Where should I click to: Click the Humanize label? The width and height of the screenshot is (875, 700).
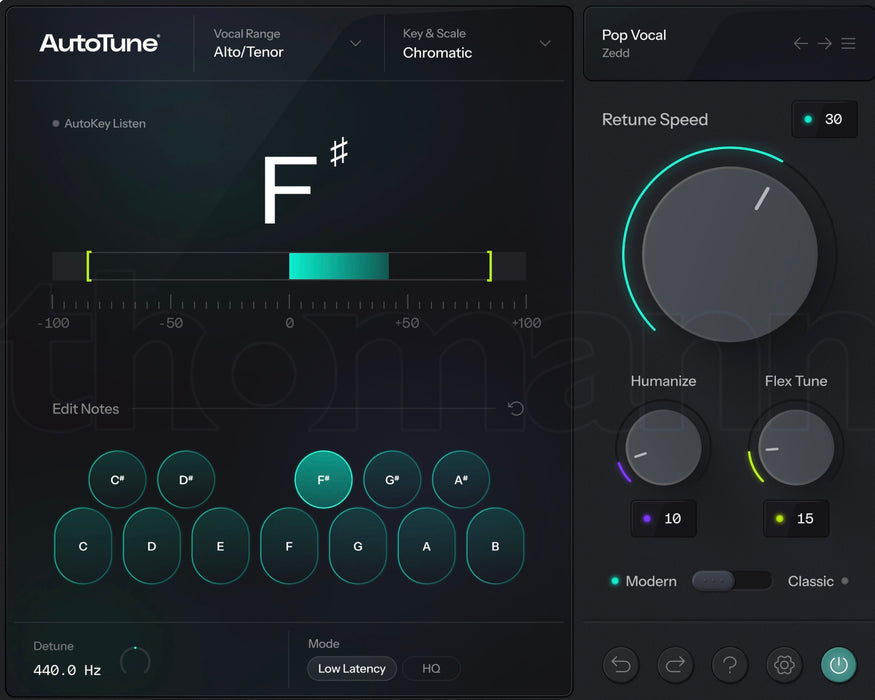pyautogui.click(x=664, y=381)
